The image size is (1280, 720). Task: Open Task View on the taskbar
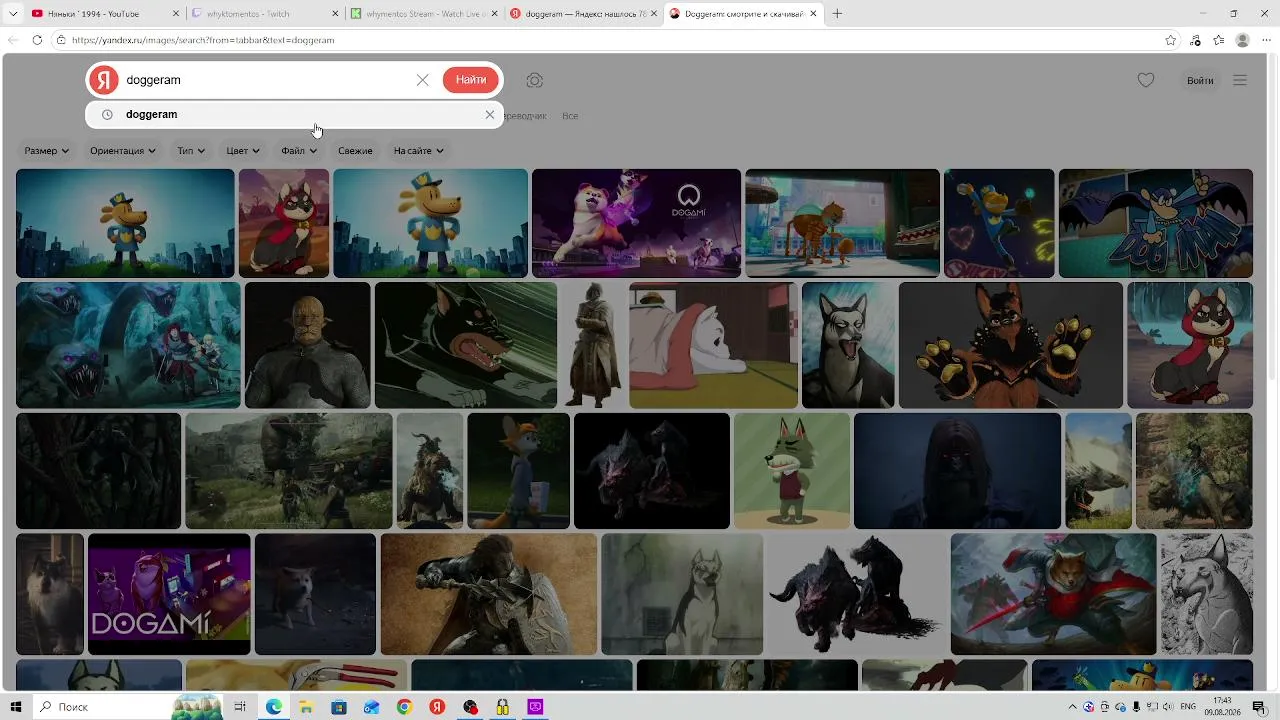coord(240,707)
